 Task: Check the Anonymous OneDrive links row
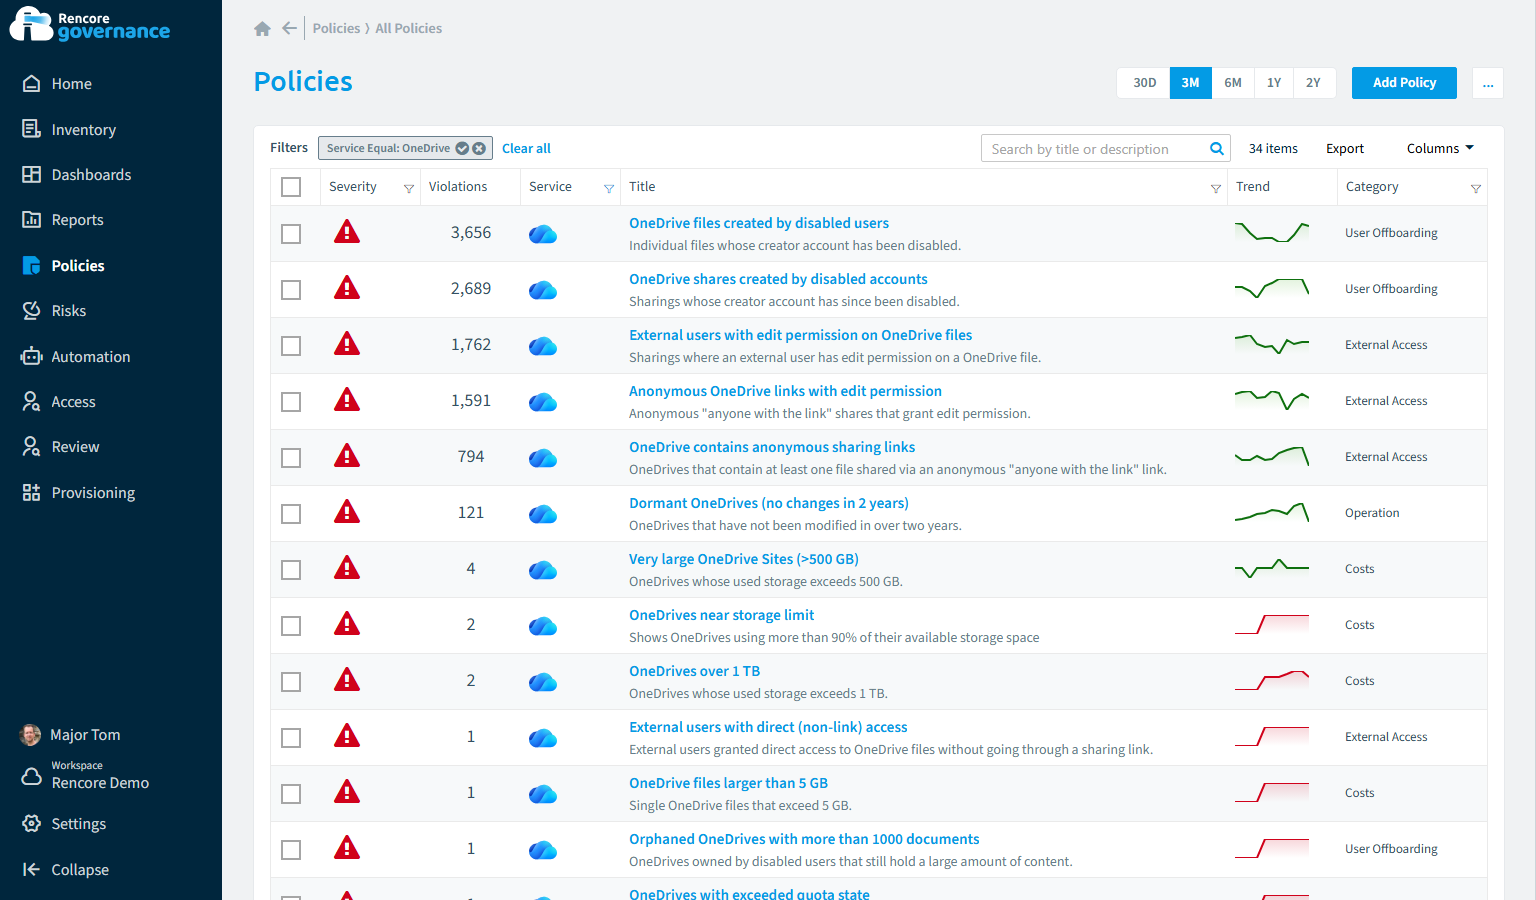coord(291,402)
